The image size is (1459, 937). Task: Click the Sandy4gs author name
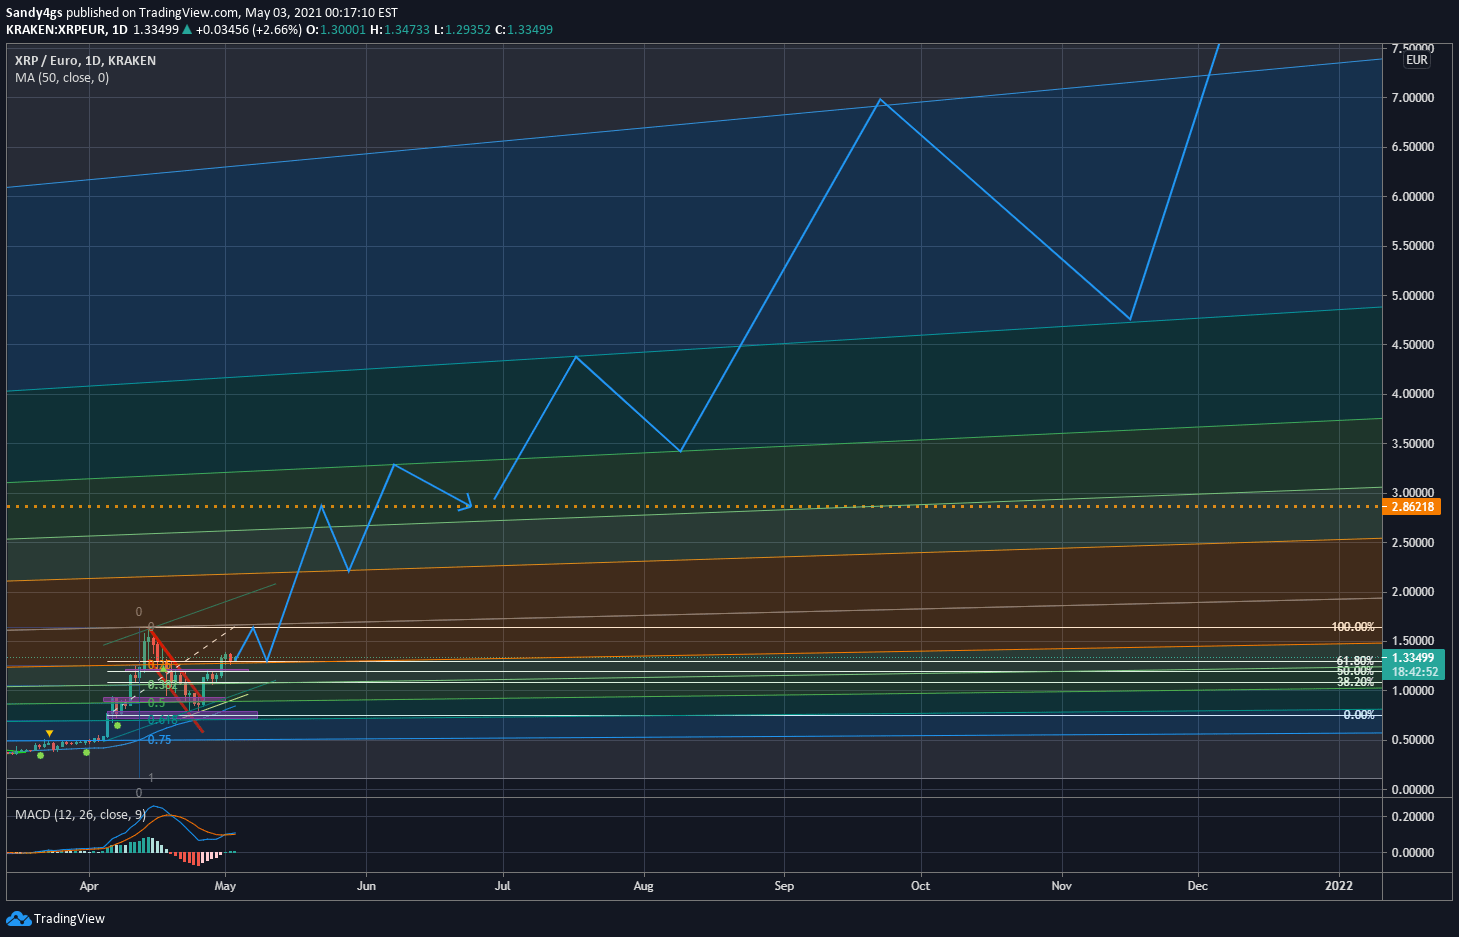34,13
